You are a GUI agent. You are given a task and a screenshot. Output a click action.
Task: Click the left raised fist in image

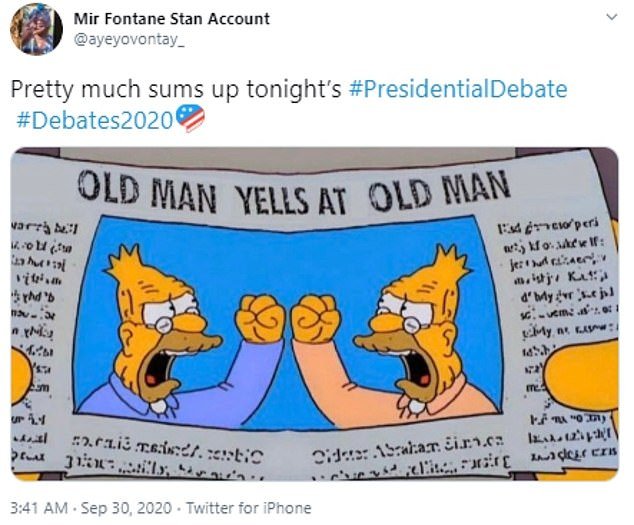click(x=260, y=318)
